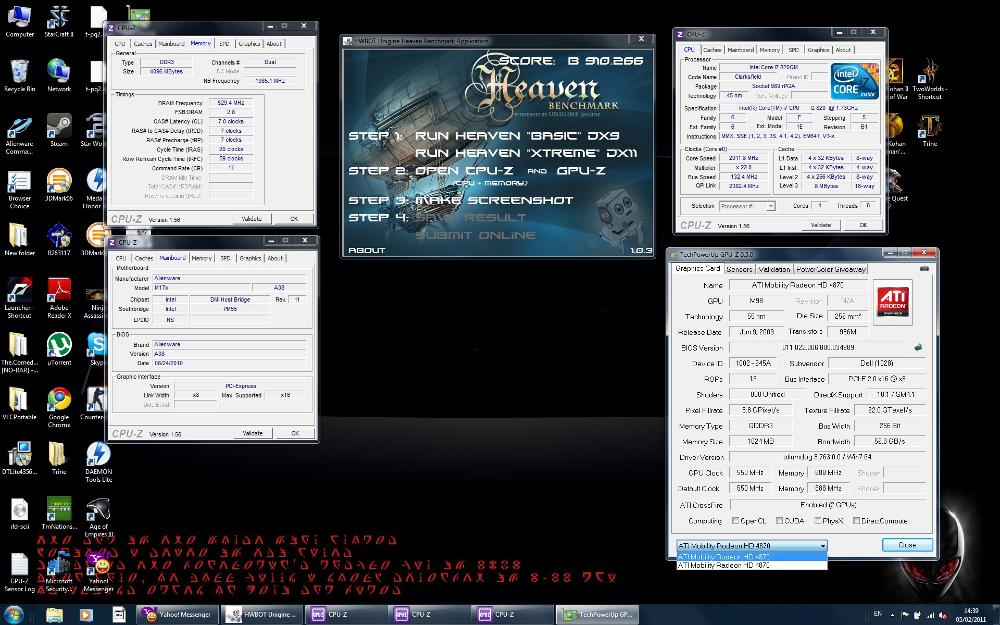The width and height of the screenshot is (1000, 625).
Task: Switch to Yahoo! Messenger on the taskbar
Action: 179,615
